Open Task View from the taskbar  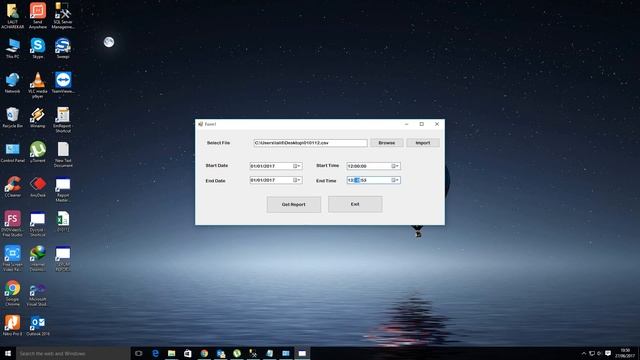[x=139, y=353]
